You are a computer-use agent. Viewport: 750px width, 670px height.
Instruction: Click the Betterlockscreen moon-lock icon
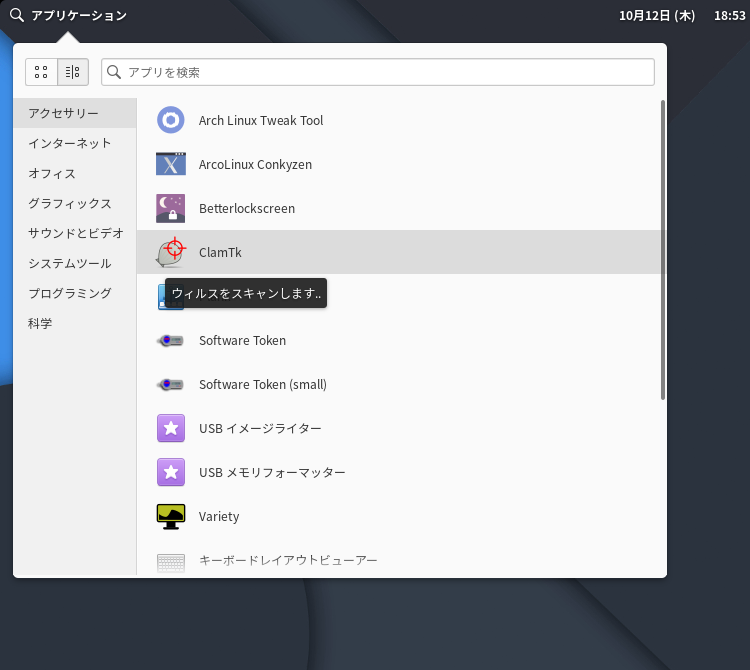(x=171, y=208)
